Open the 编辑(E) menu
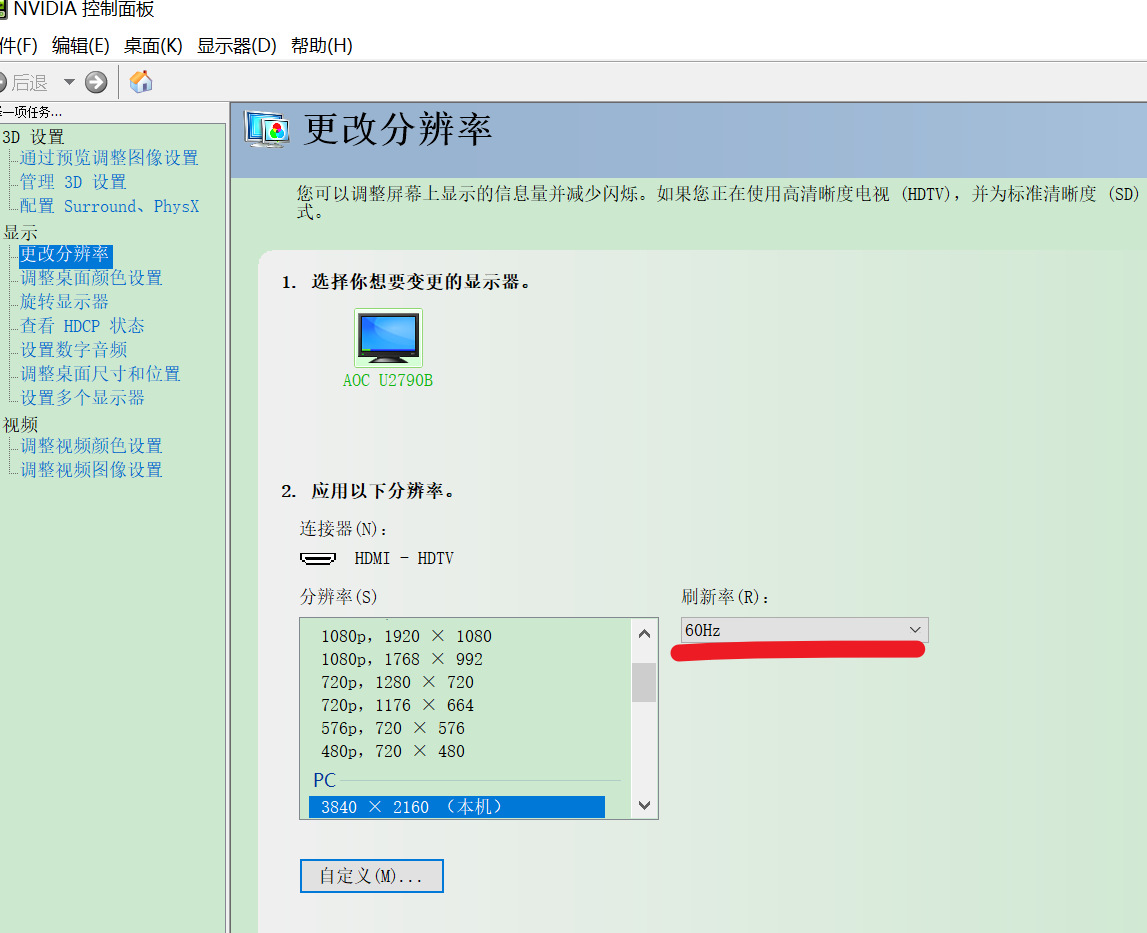This screenshot has height=933, width=1147. coord(80,45)
